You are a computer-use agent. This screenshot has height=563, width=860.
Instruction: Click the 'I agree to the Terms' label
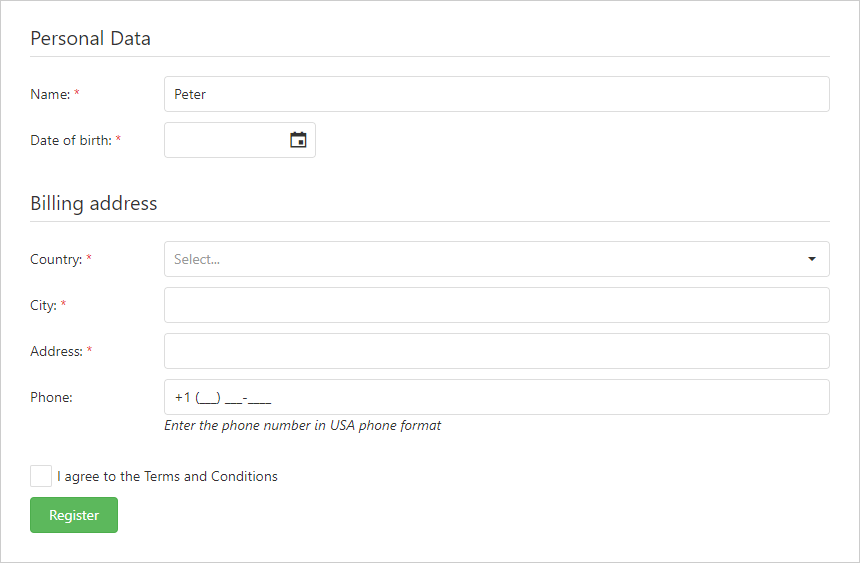[167, 476]
